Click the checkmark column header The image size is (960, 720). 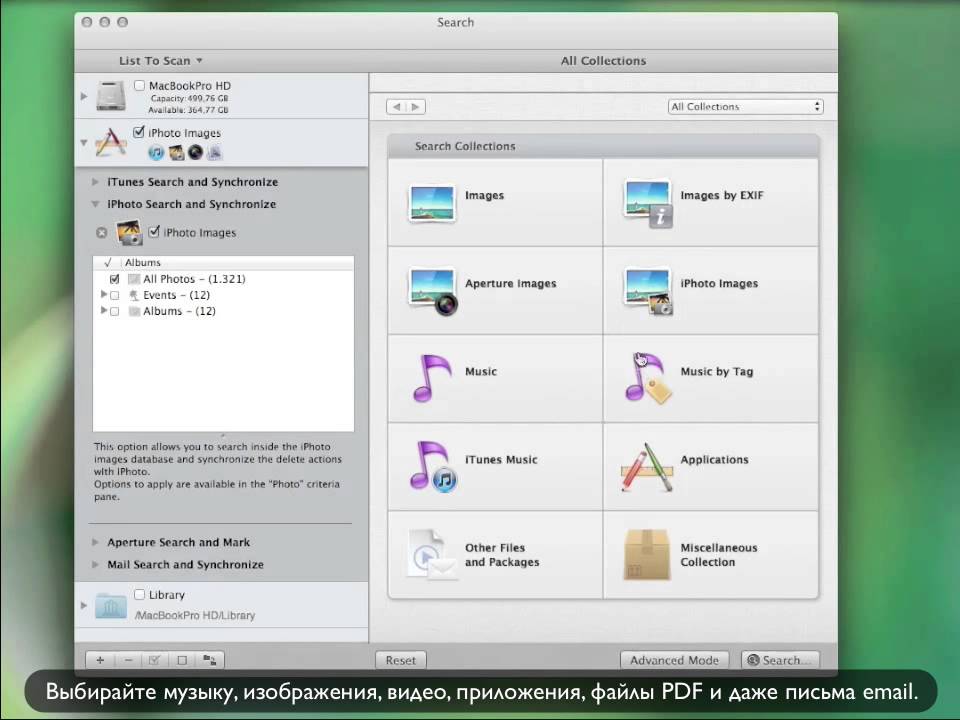(108, 262)
